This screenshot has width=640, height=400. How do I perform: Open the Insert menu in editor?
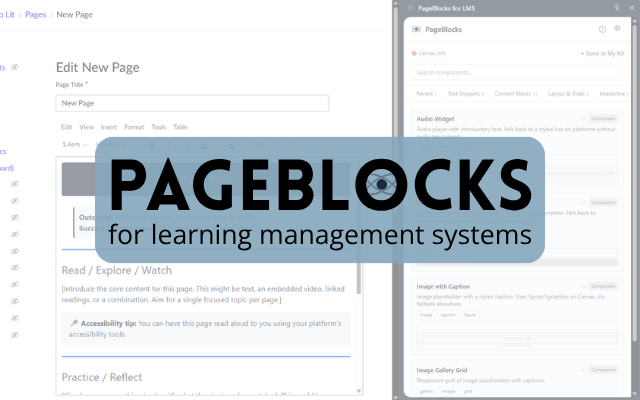(109, 127)
